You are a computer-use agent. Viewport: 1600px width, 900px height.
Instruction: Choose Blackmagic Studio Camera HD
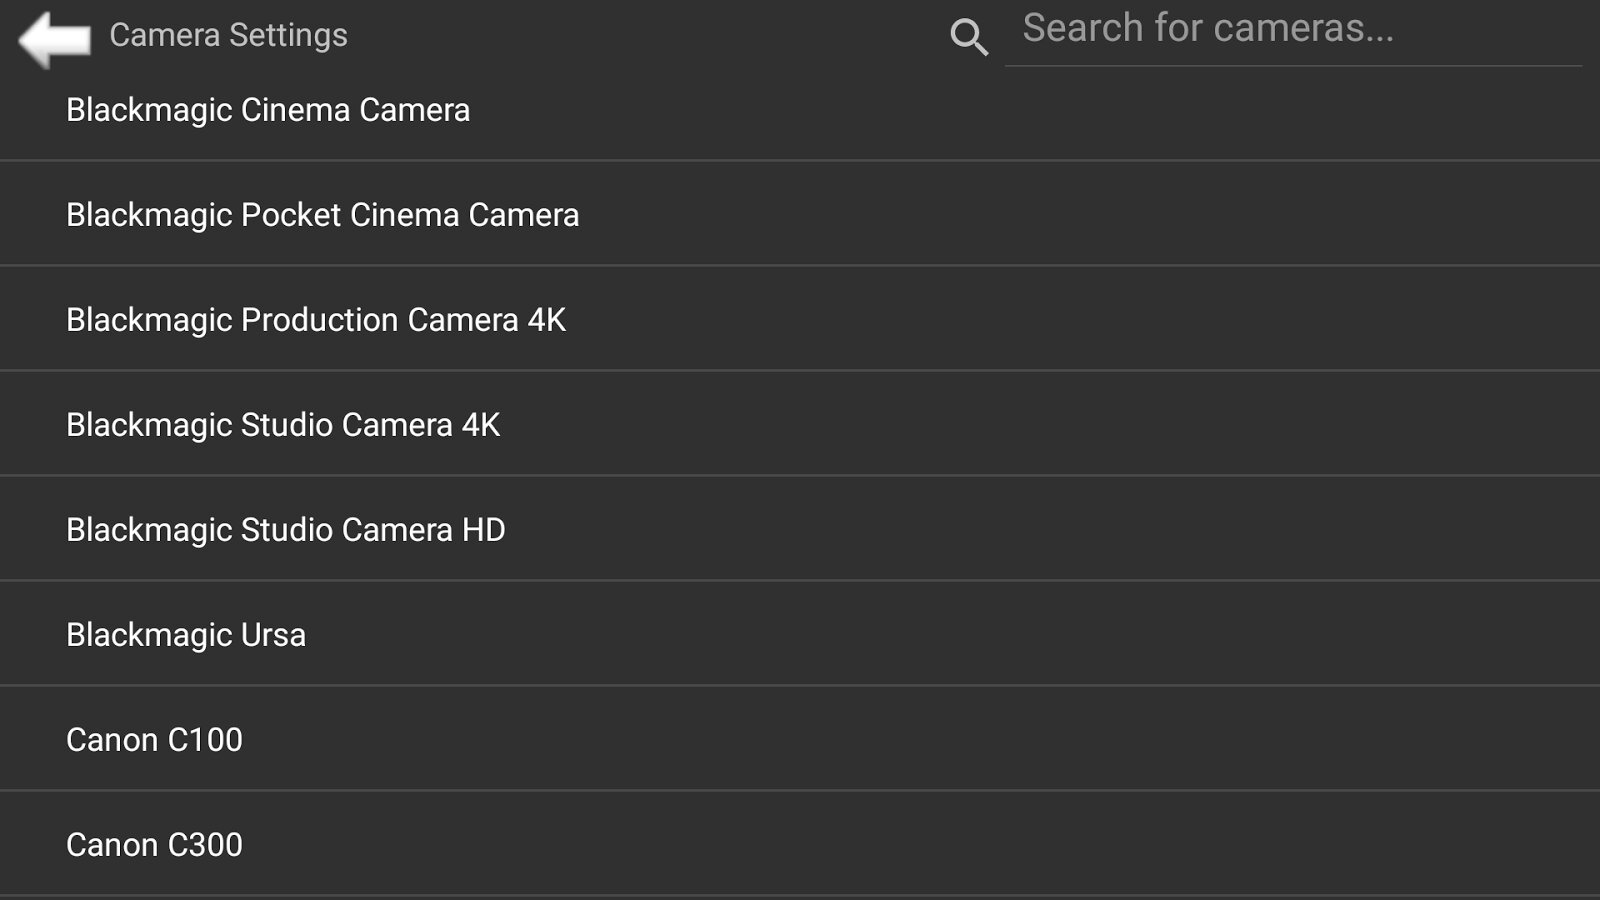coord(286,530)
